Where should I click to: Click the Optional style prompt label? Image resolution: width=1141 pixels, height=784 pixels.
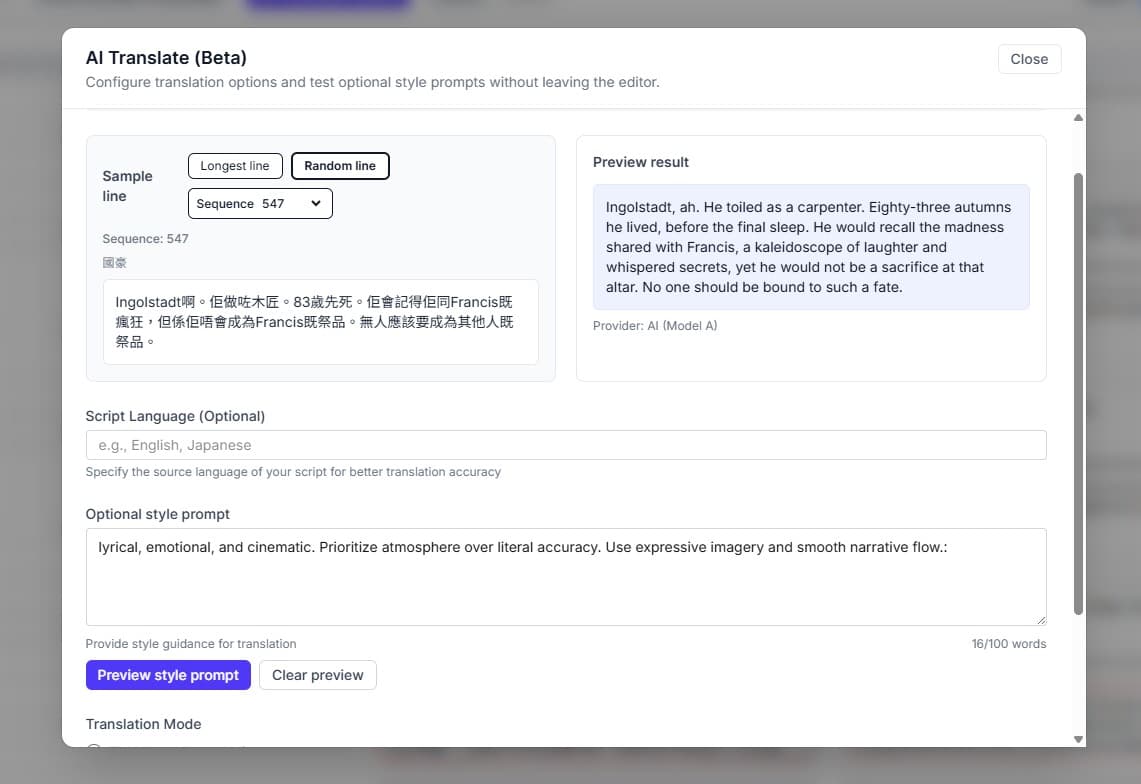(x=157, y=514)
